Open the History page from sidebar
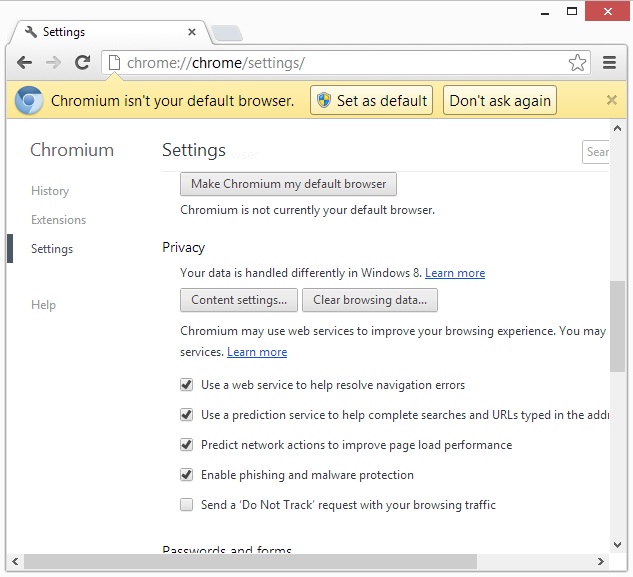Image resolution: width=633 pixels, height=577 pixels. [50, 191]
